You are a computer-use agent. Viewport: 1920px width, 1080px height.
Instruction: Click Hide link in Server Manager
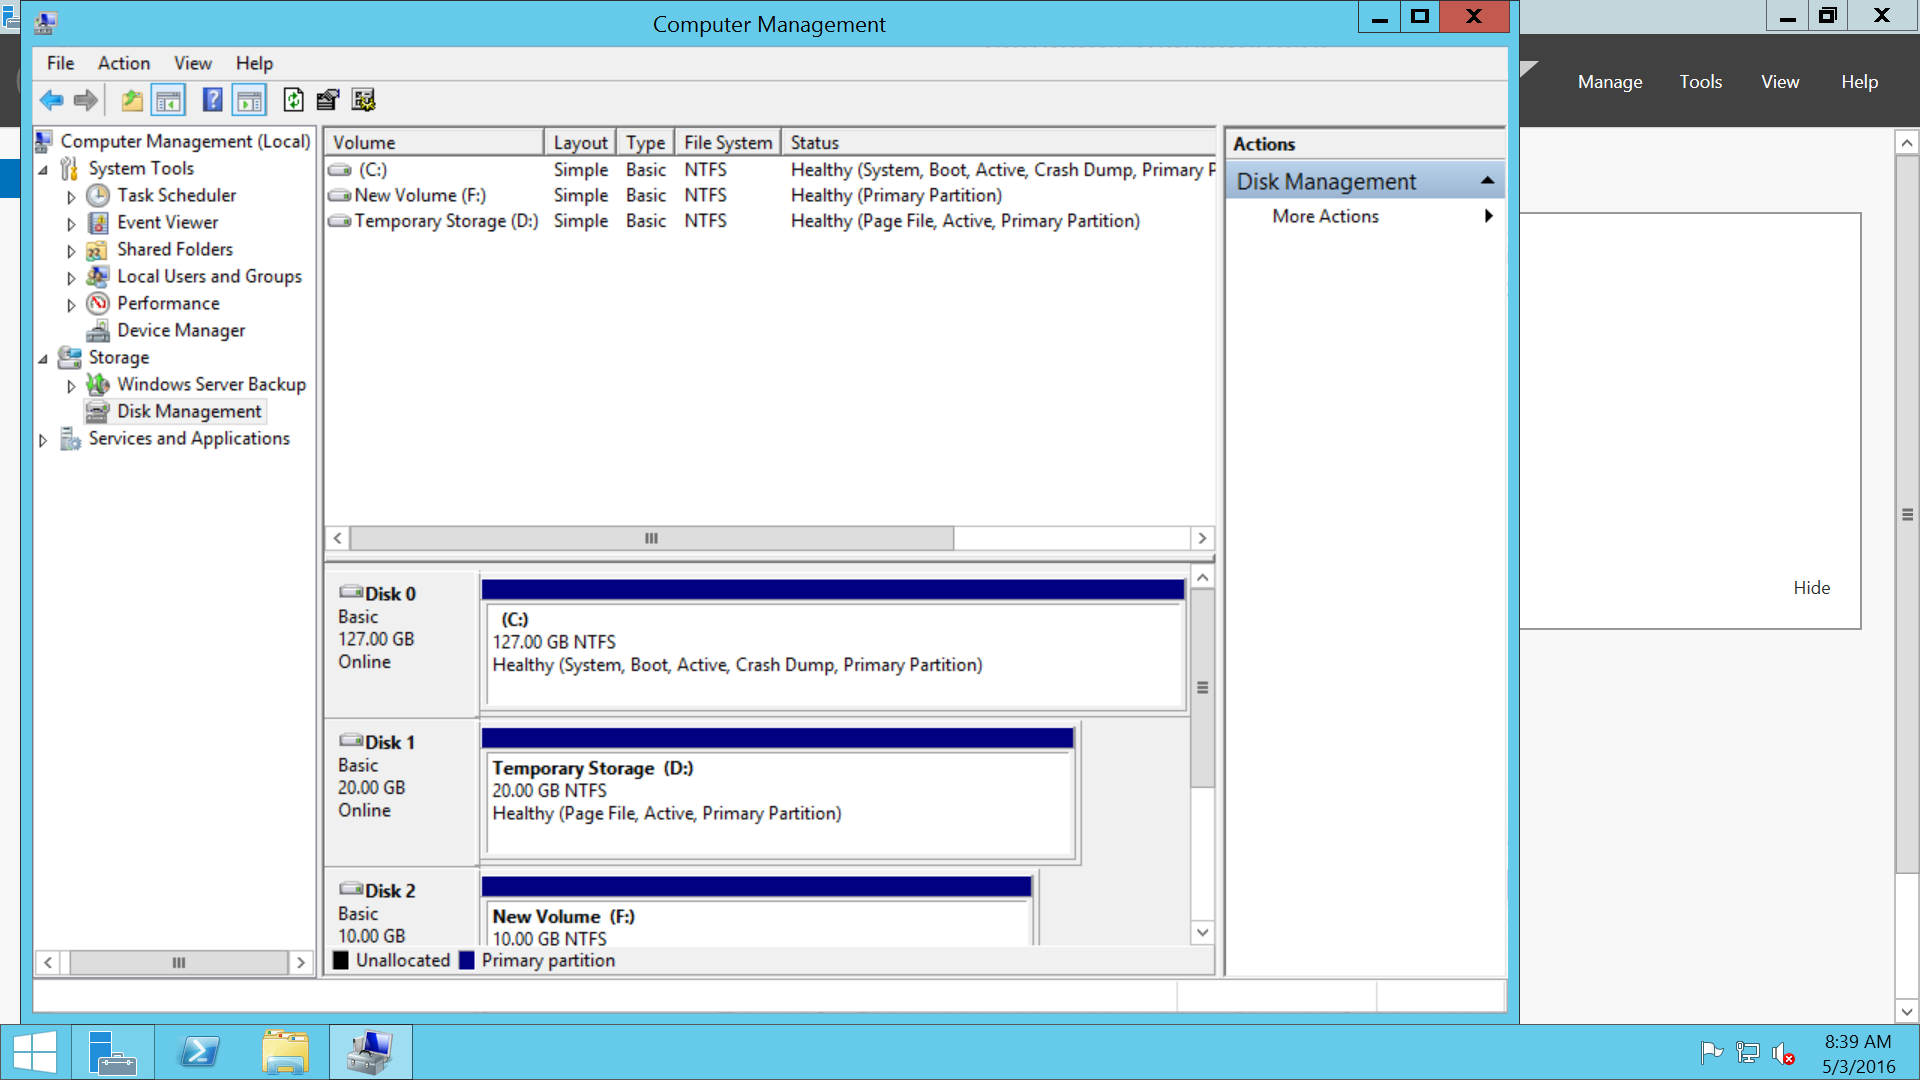point(1811,588)
